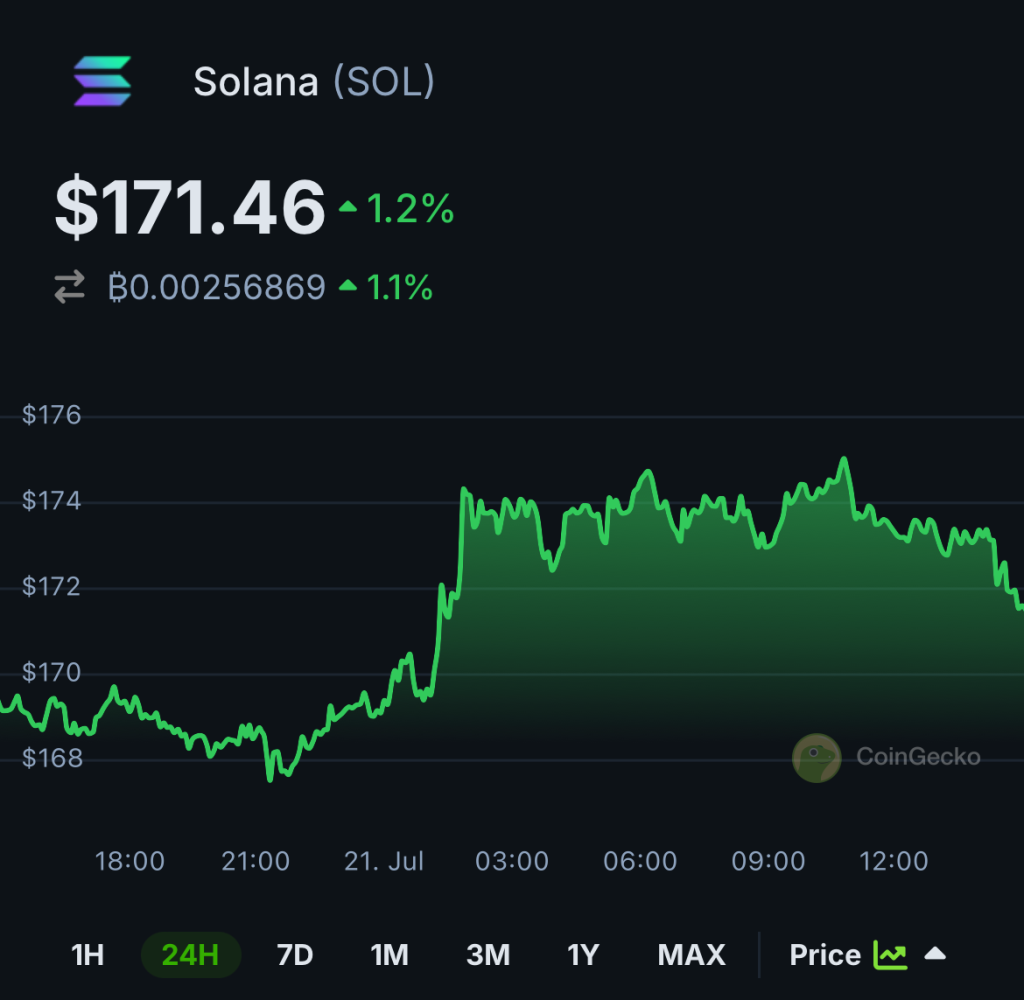Select the 1H time range

88,955
